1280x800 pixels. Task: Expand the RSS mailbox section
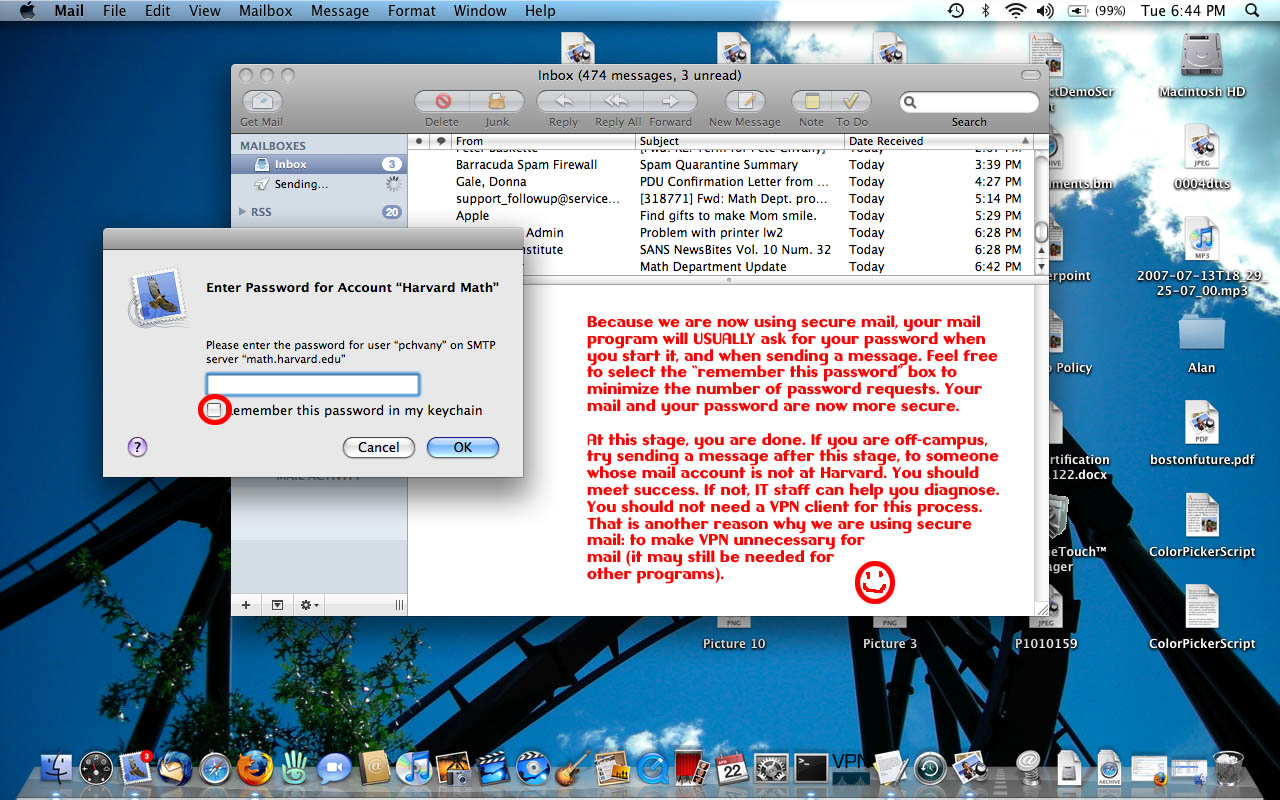pos(243,212)
